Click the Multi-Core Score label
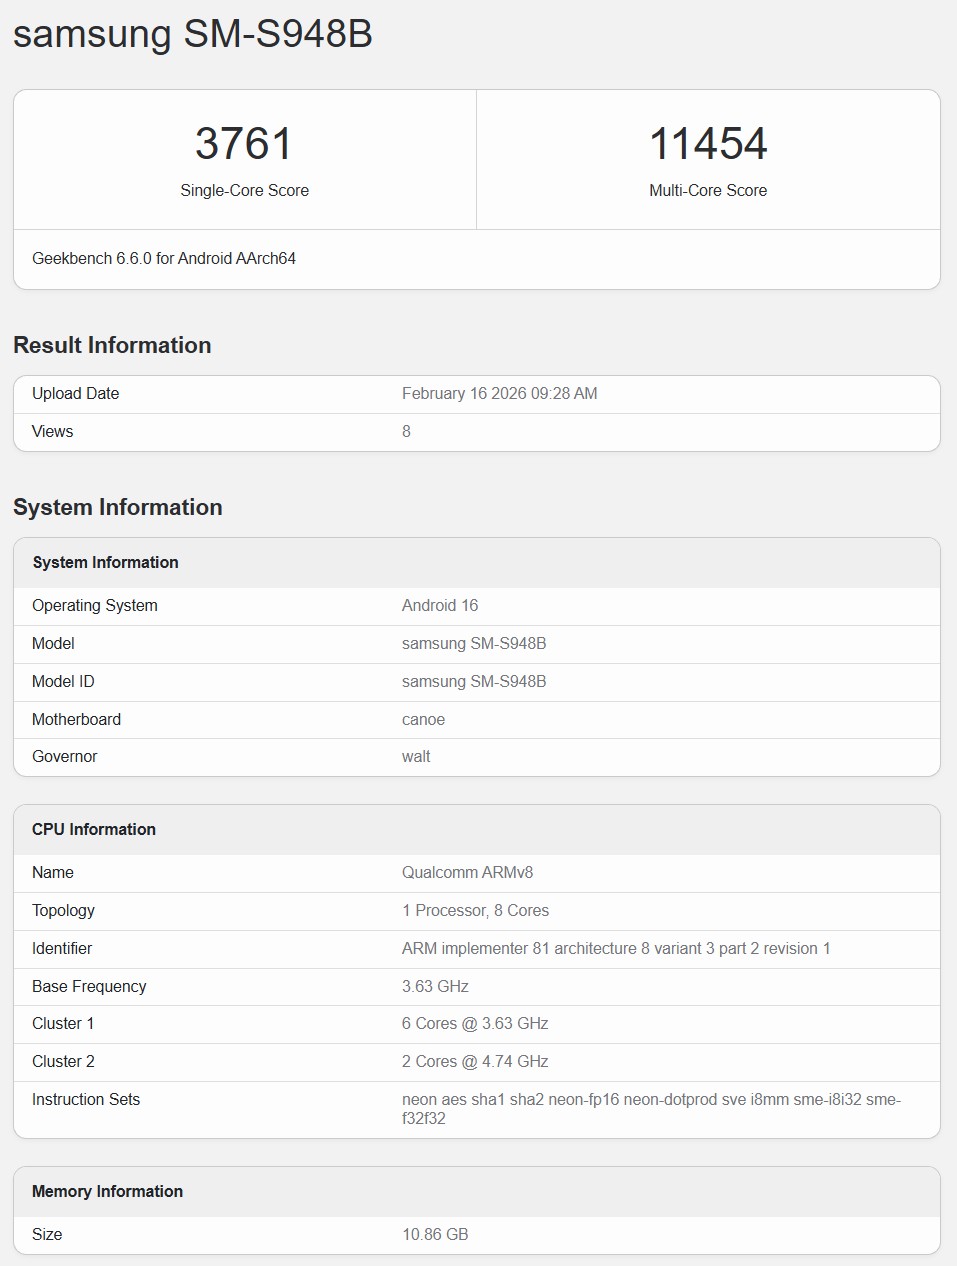This screenshot has height=1266, width=957. (x=707, y=190)
